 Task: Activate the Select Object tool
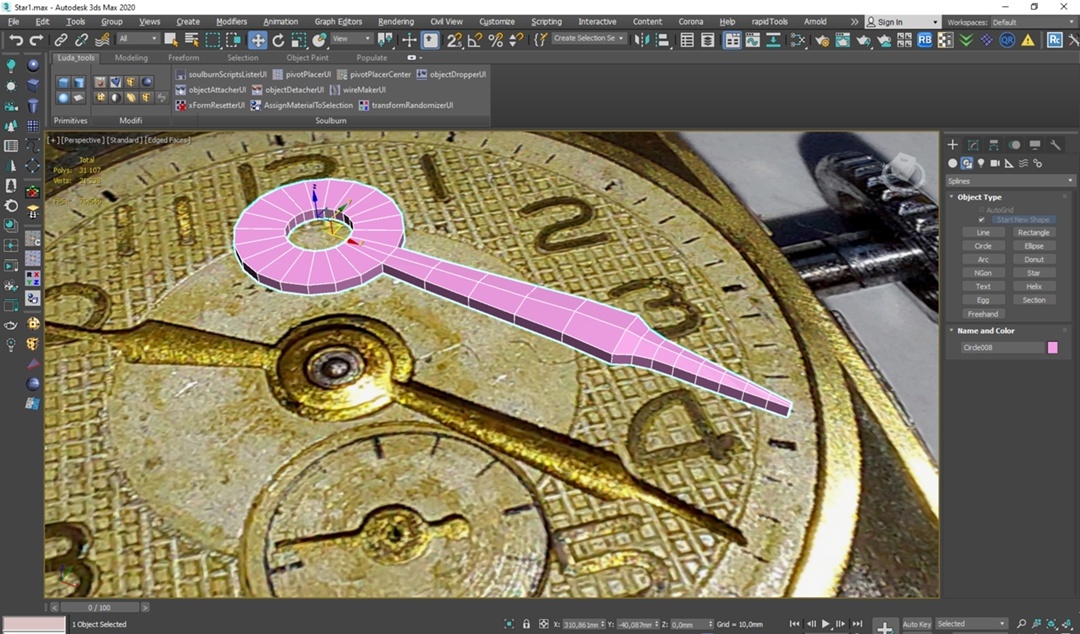click(171, 40)
